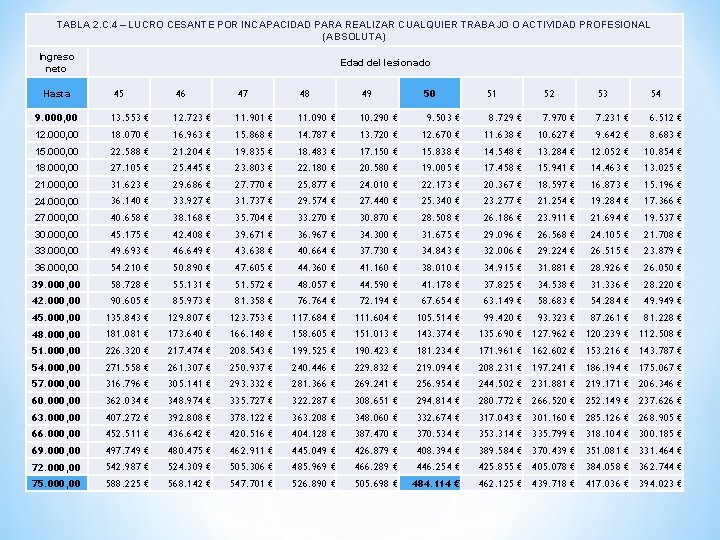Click the cell value 31.675 €
720x540 pixels.
[440, 235]
